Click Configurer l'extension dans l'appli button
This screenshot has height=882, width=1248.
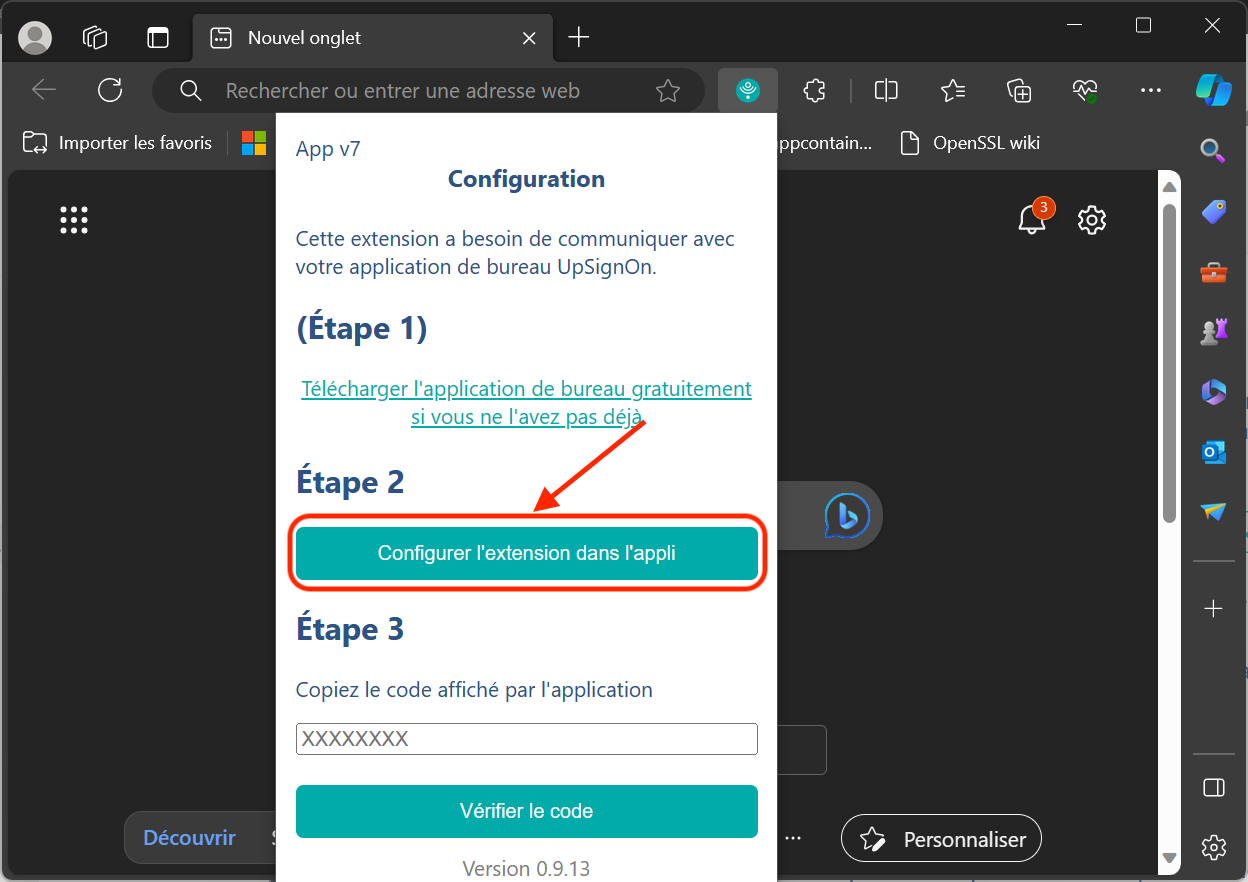pyautogui.click(x=526, y=553)
